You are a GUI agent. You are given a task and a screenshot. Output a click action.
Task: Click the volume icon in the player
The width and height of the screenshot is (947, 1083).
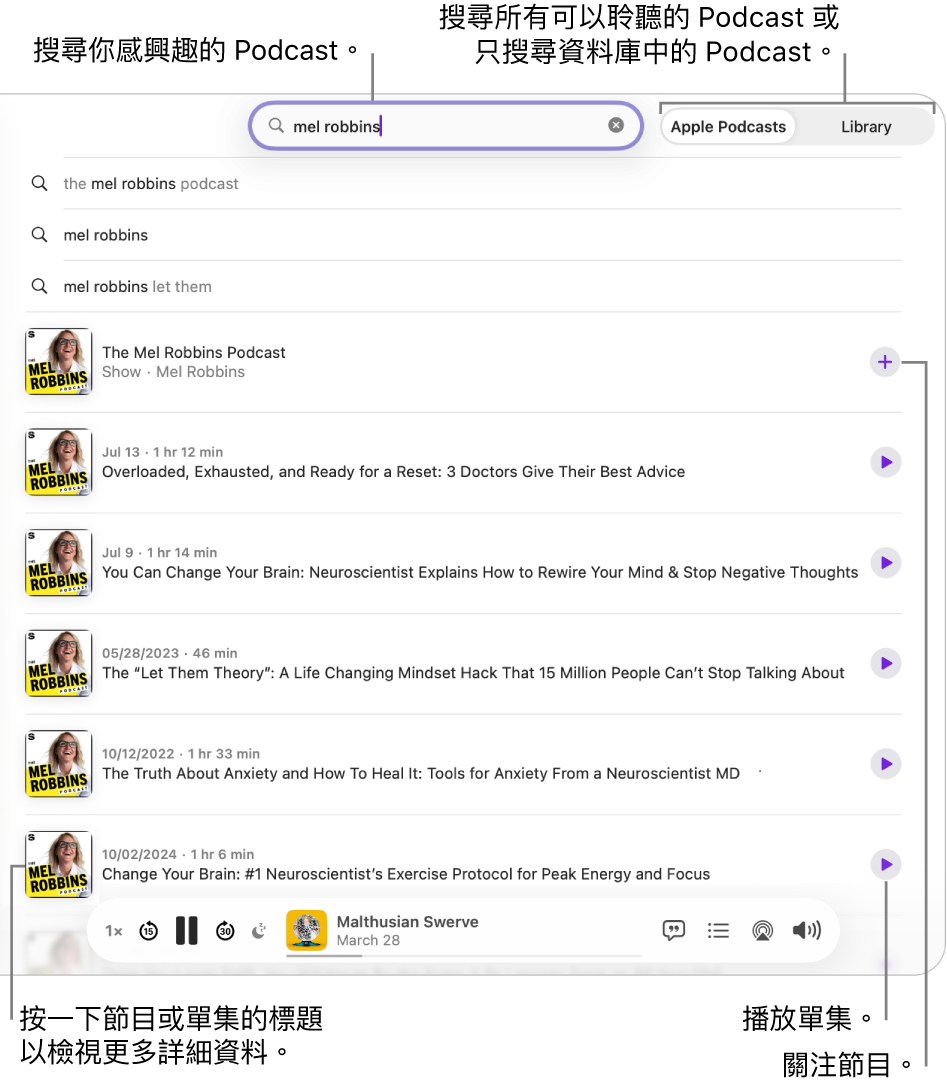[807, 930]
